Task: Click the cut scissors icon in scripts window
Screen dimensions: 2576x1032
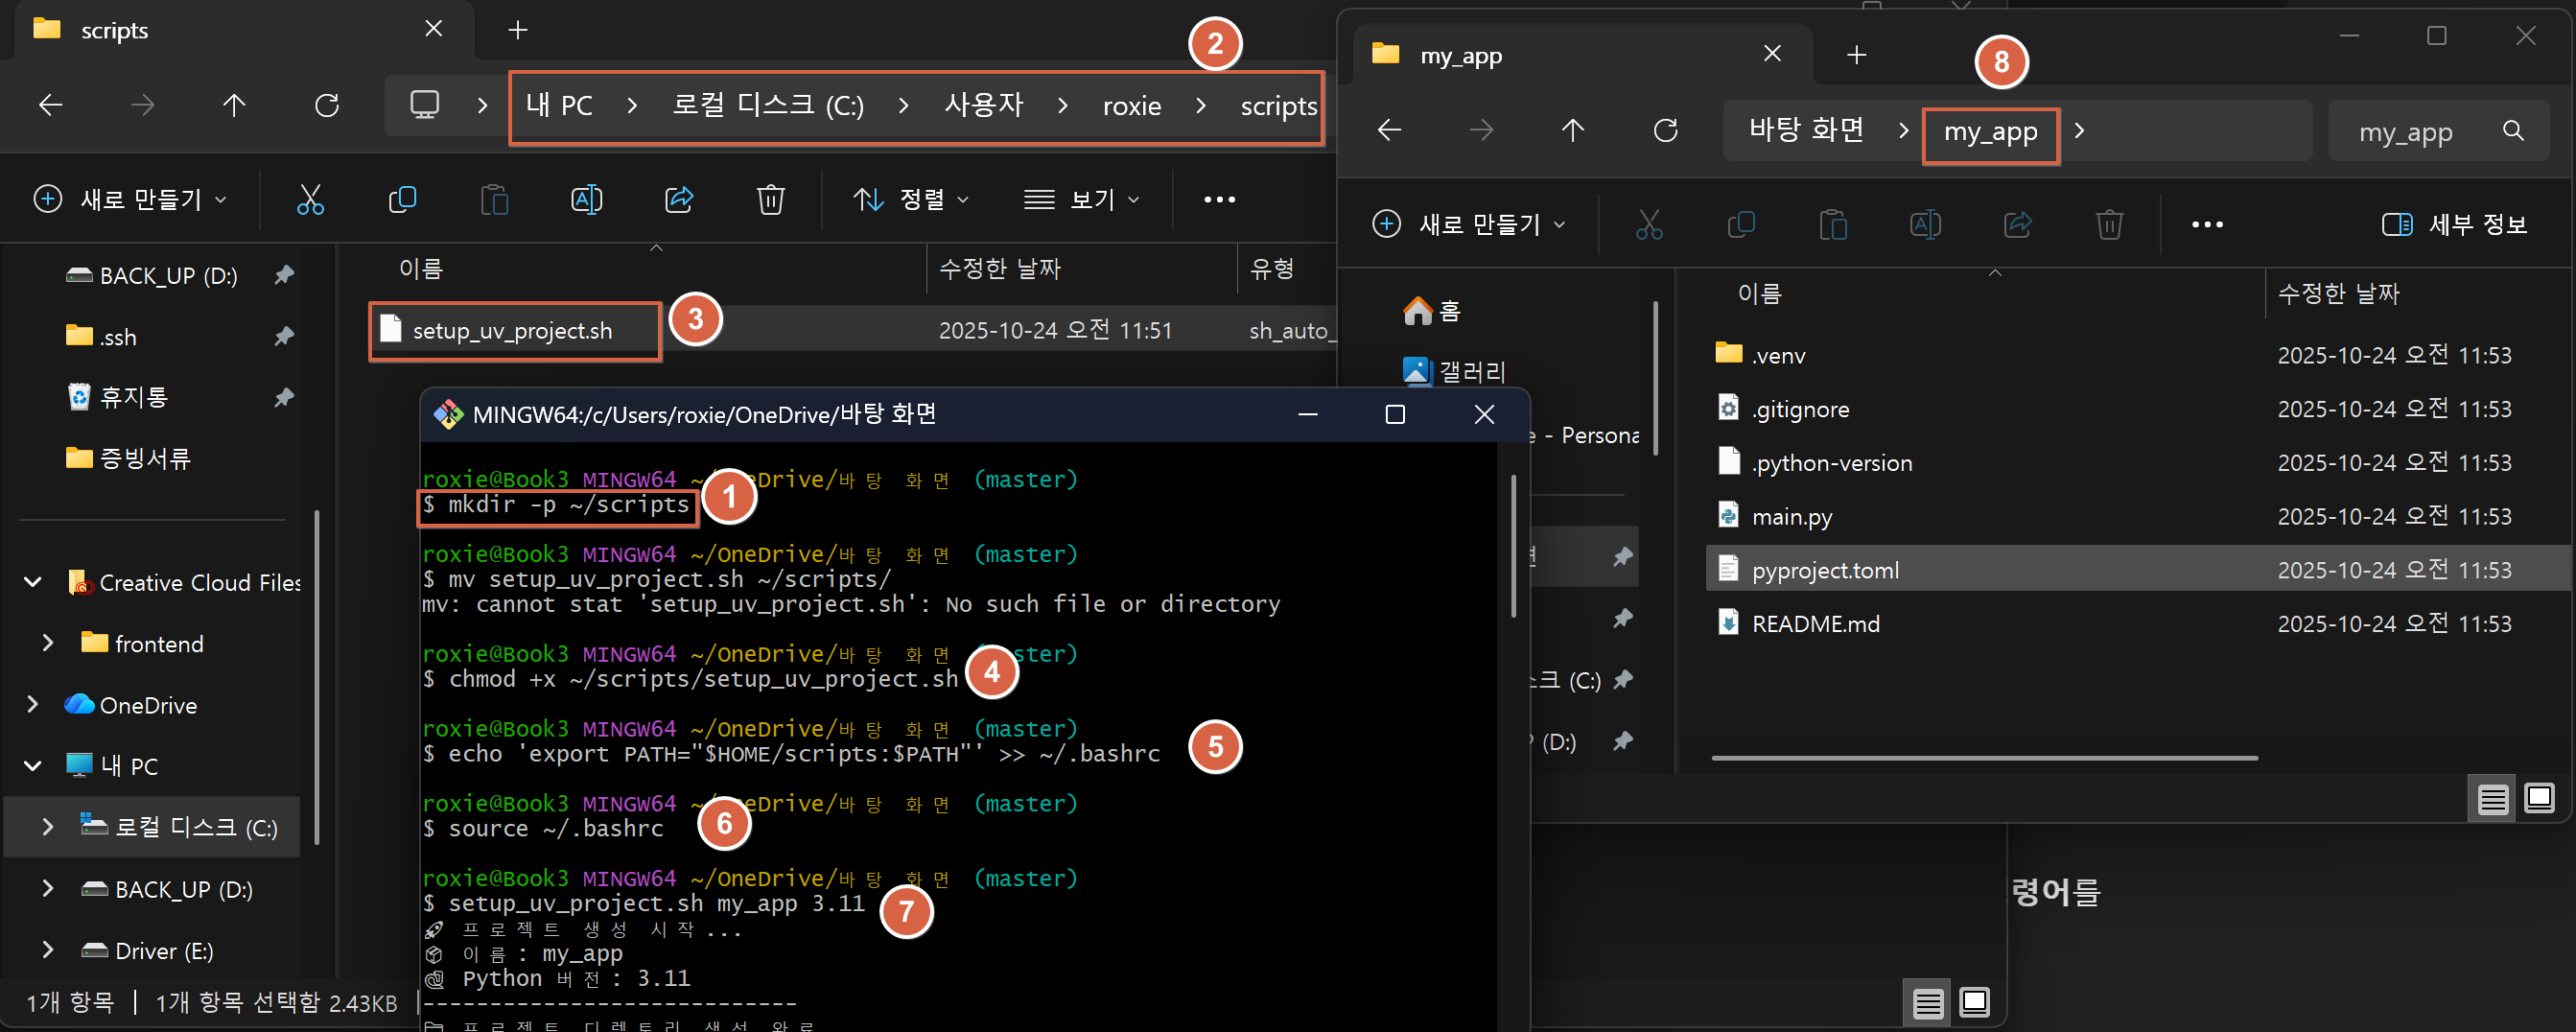Action: pyautogui.click(x=310, y=200)
